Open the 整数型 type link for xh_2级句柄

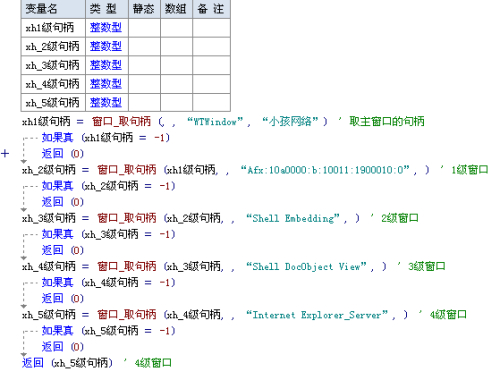coord(106,46)
